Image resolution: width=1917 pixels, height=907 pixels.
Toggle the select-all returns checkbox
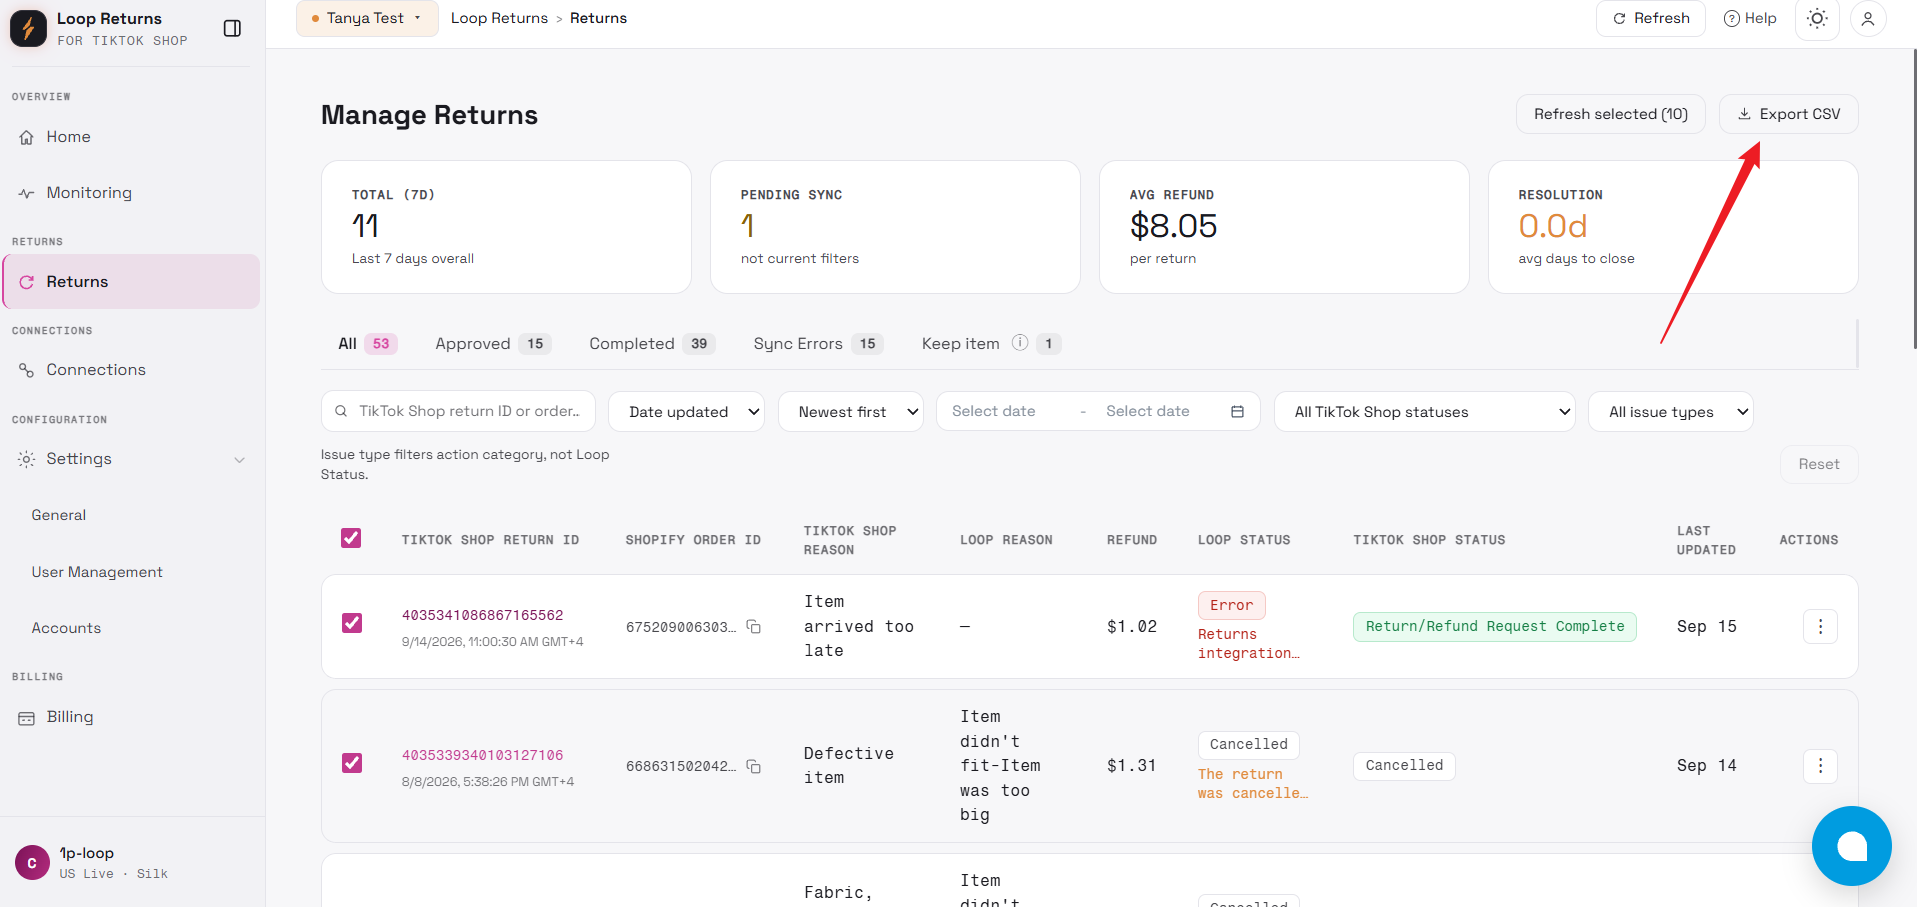[351, 538]
